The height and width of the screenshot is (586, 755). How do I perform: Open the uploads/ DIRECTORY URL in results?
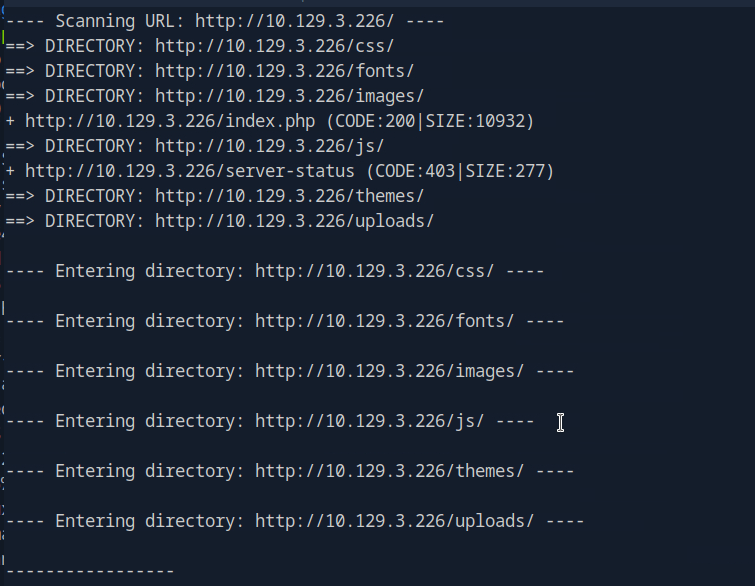coord(294,221)
